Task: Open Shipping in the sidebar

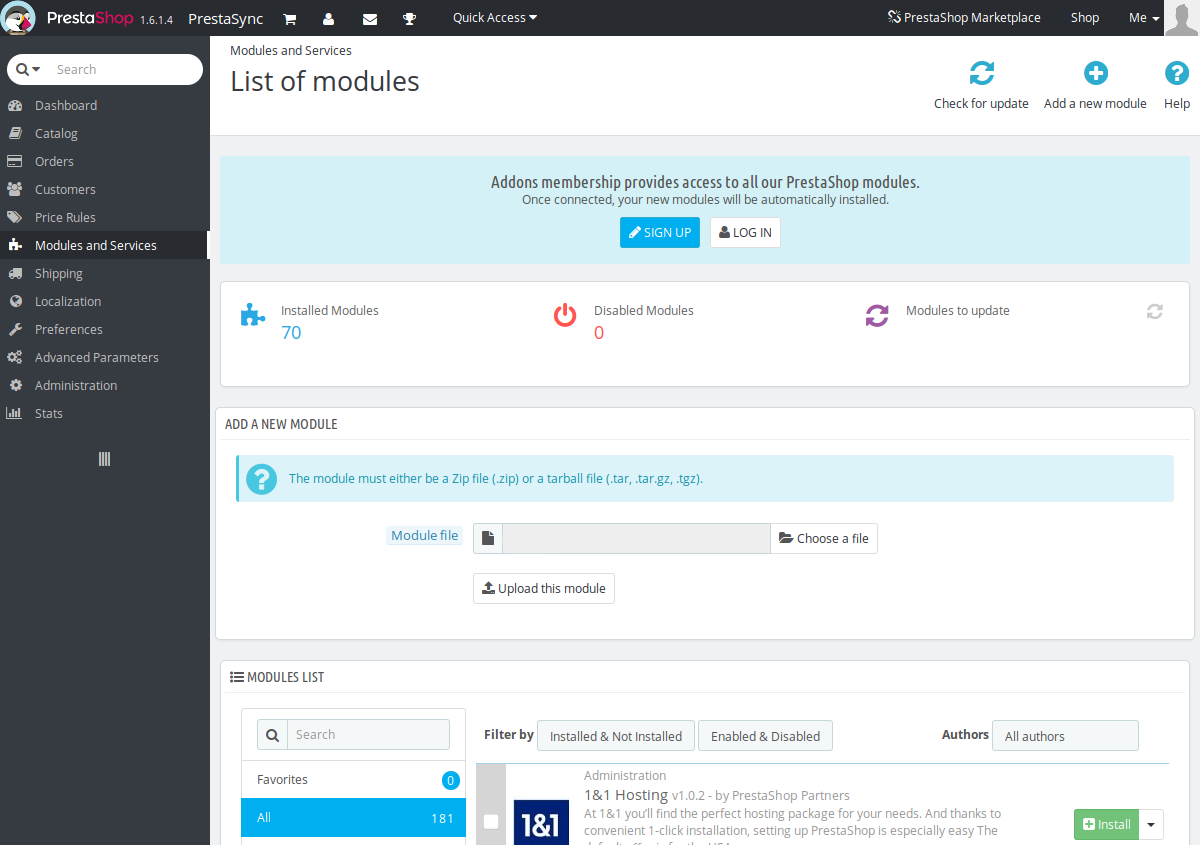Action: pos(104,273)
